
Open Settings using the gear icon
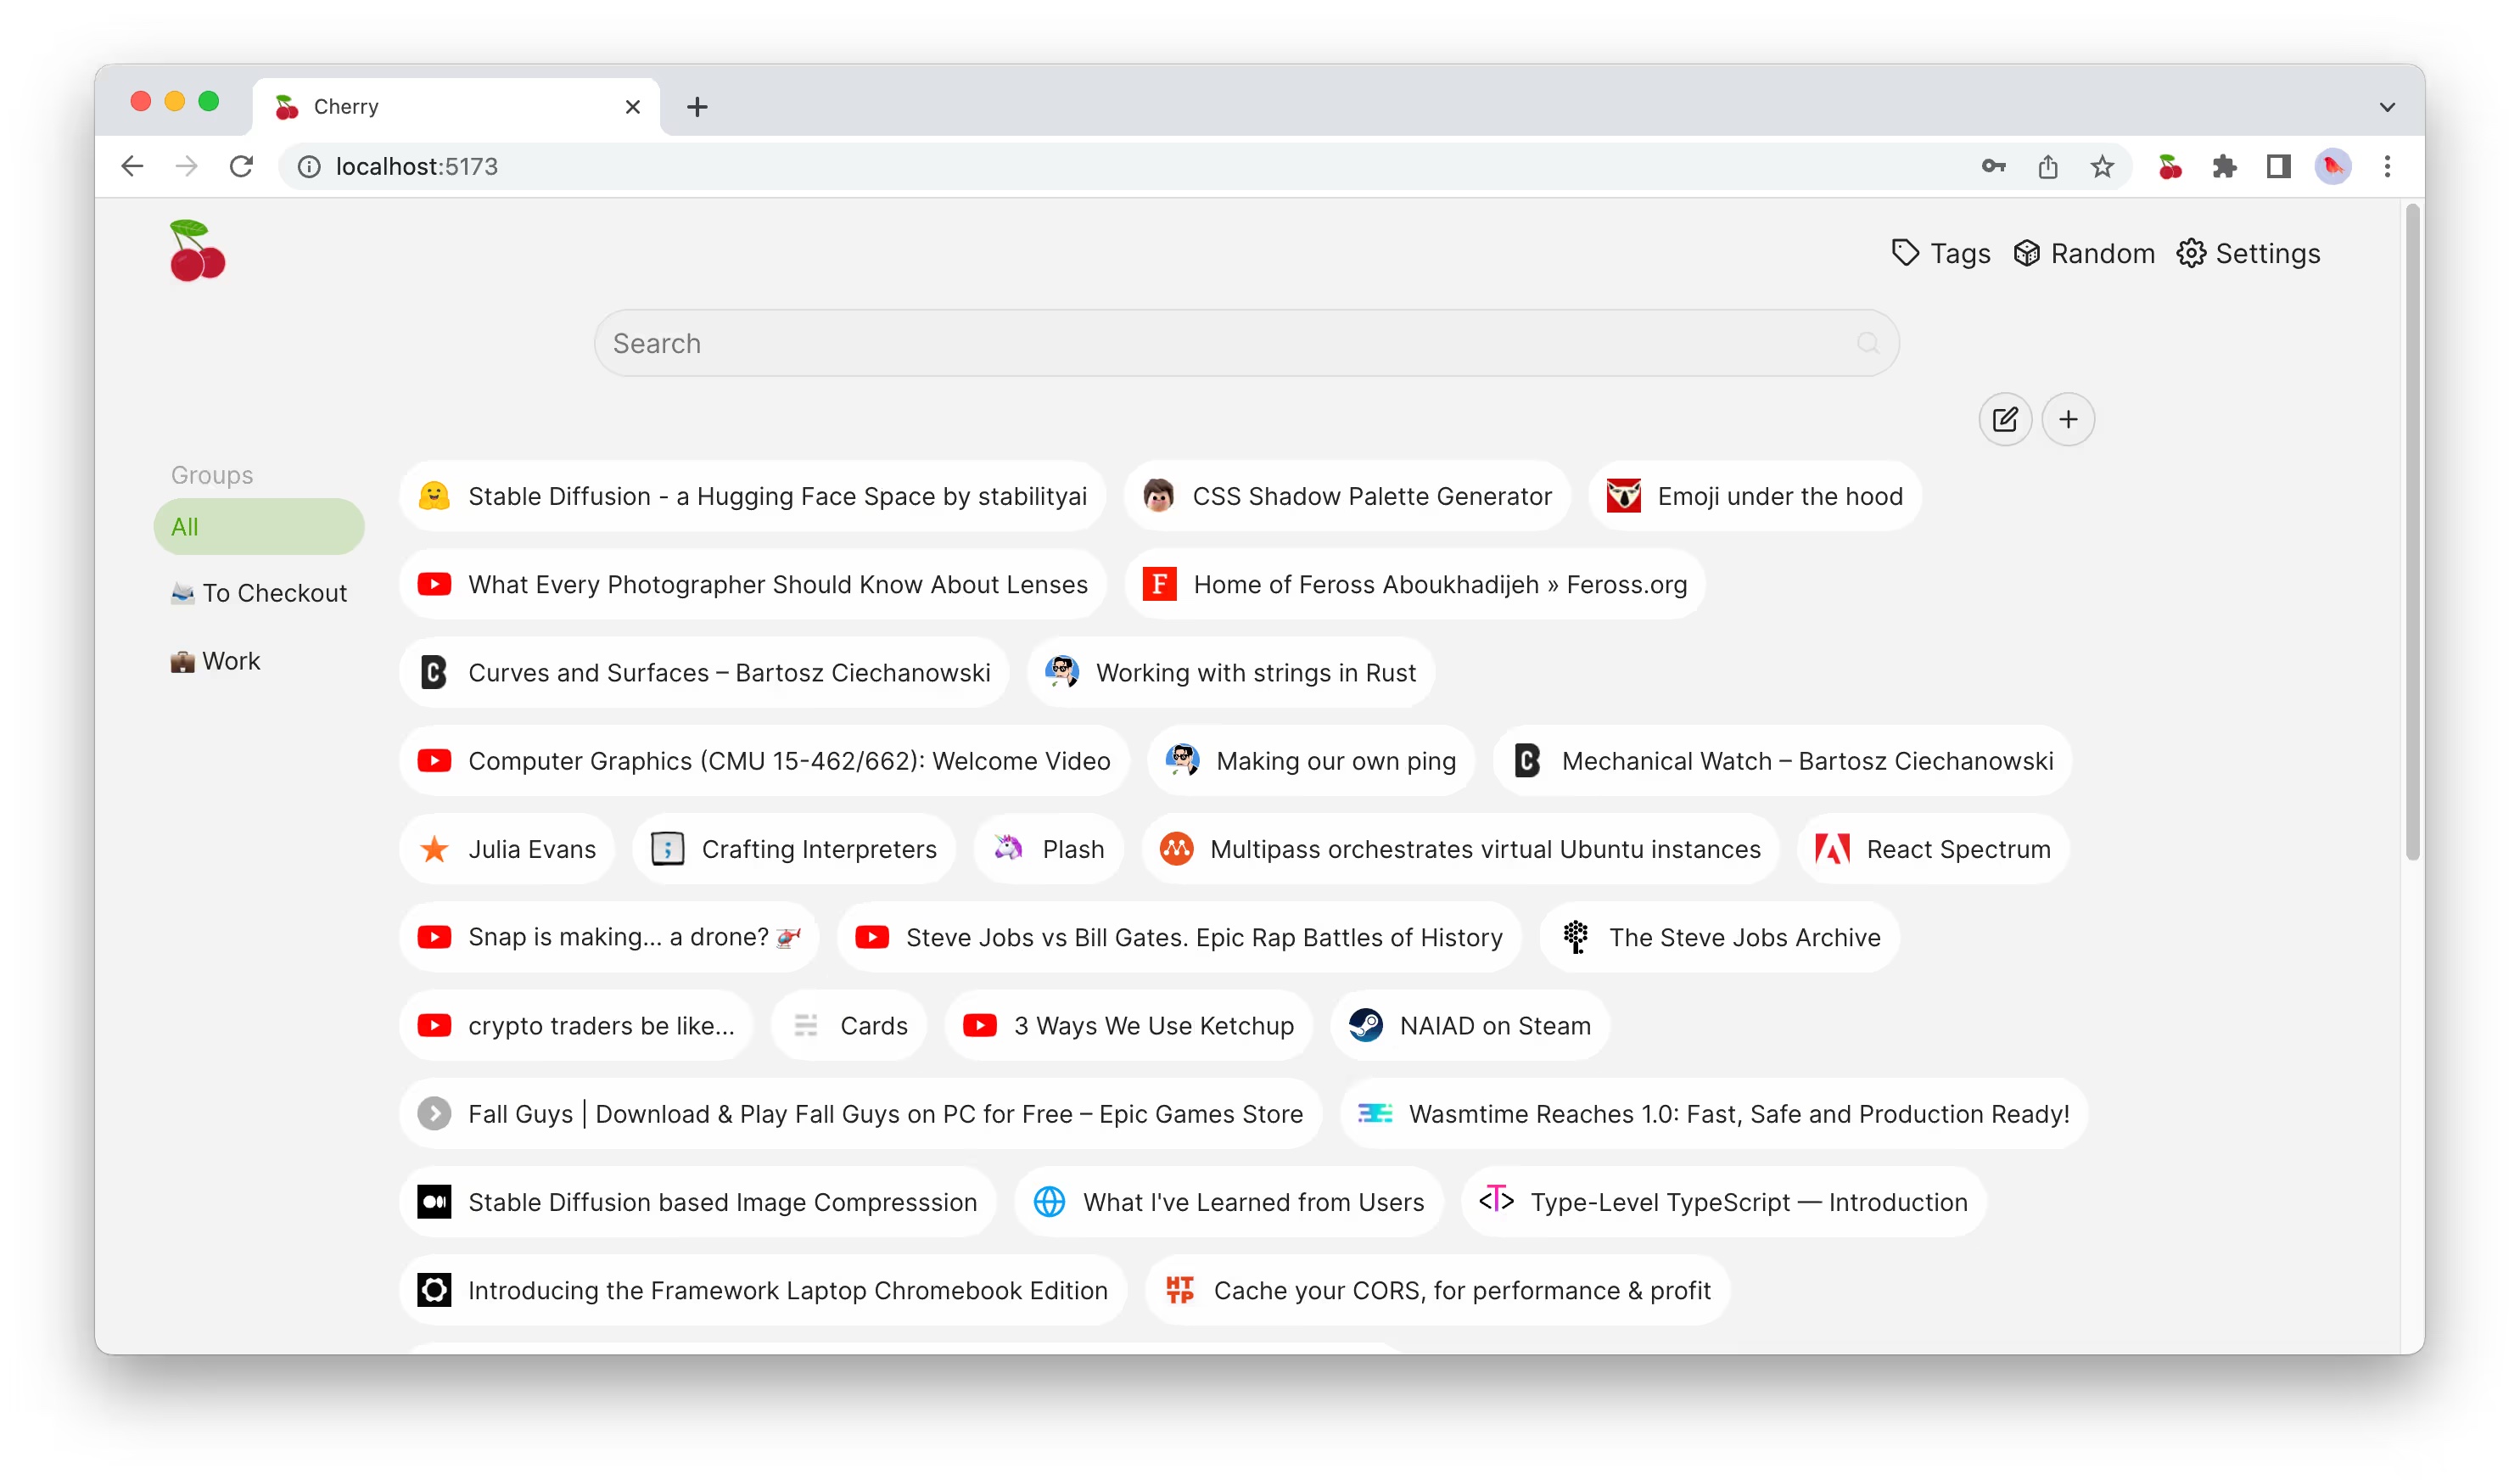point(2192,253)
